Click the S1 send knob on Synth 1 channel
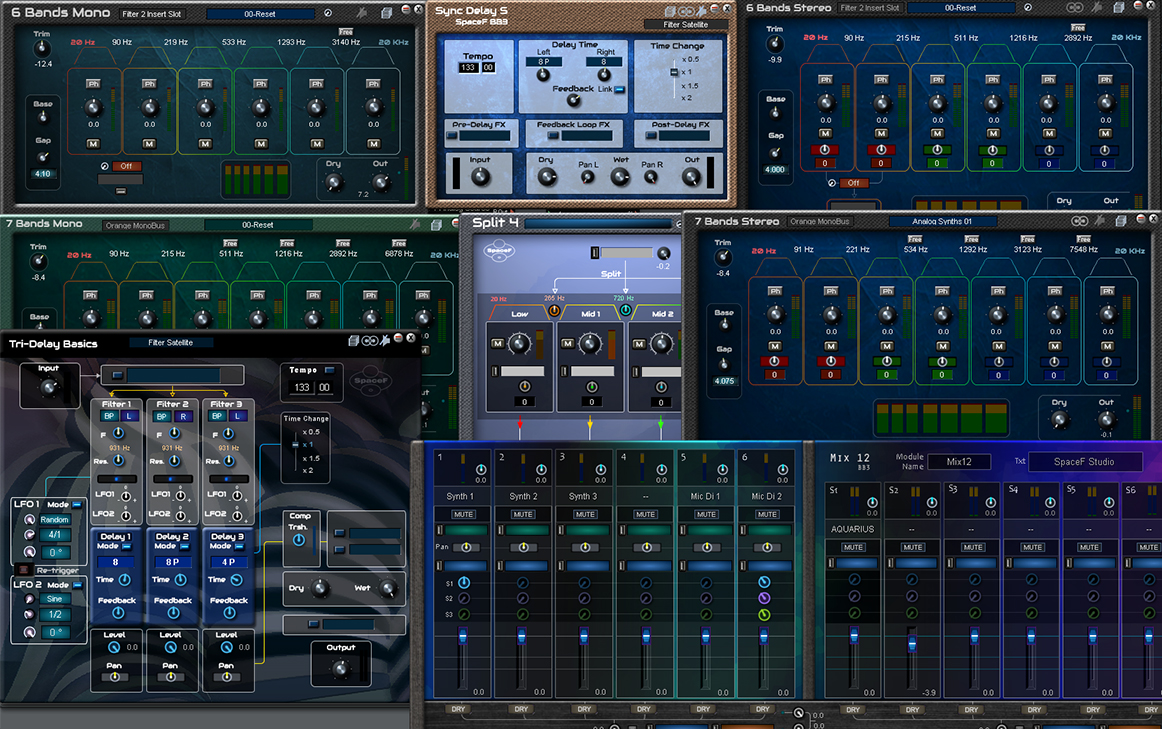The width and height of the screenshot is (1162, 729). [464, 582]
